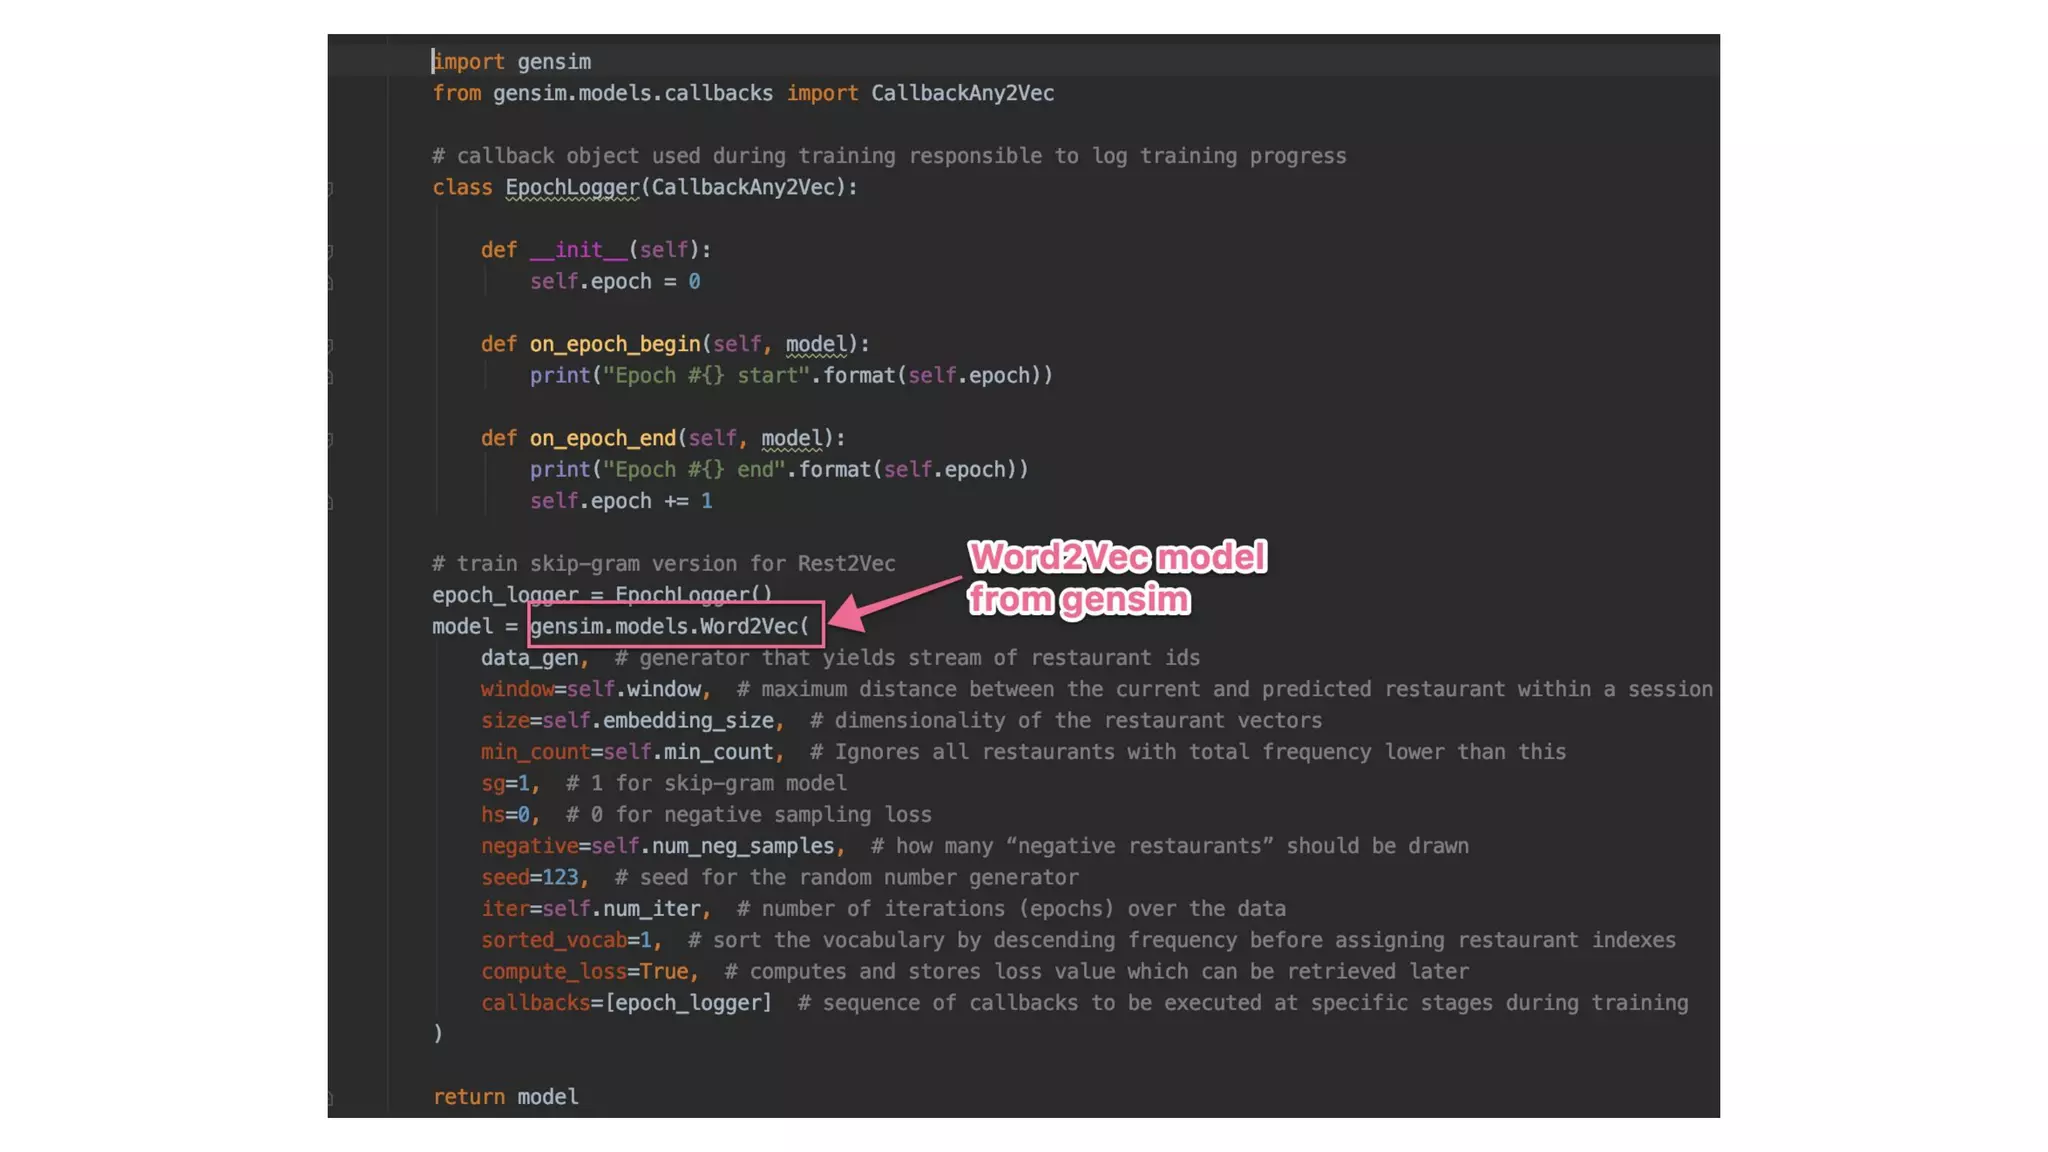Click the "Epoch #{} end" string
Screen dimensions: 2048x1152
point(693,470)
